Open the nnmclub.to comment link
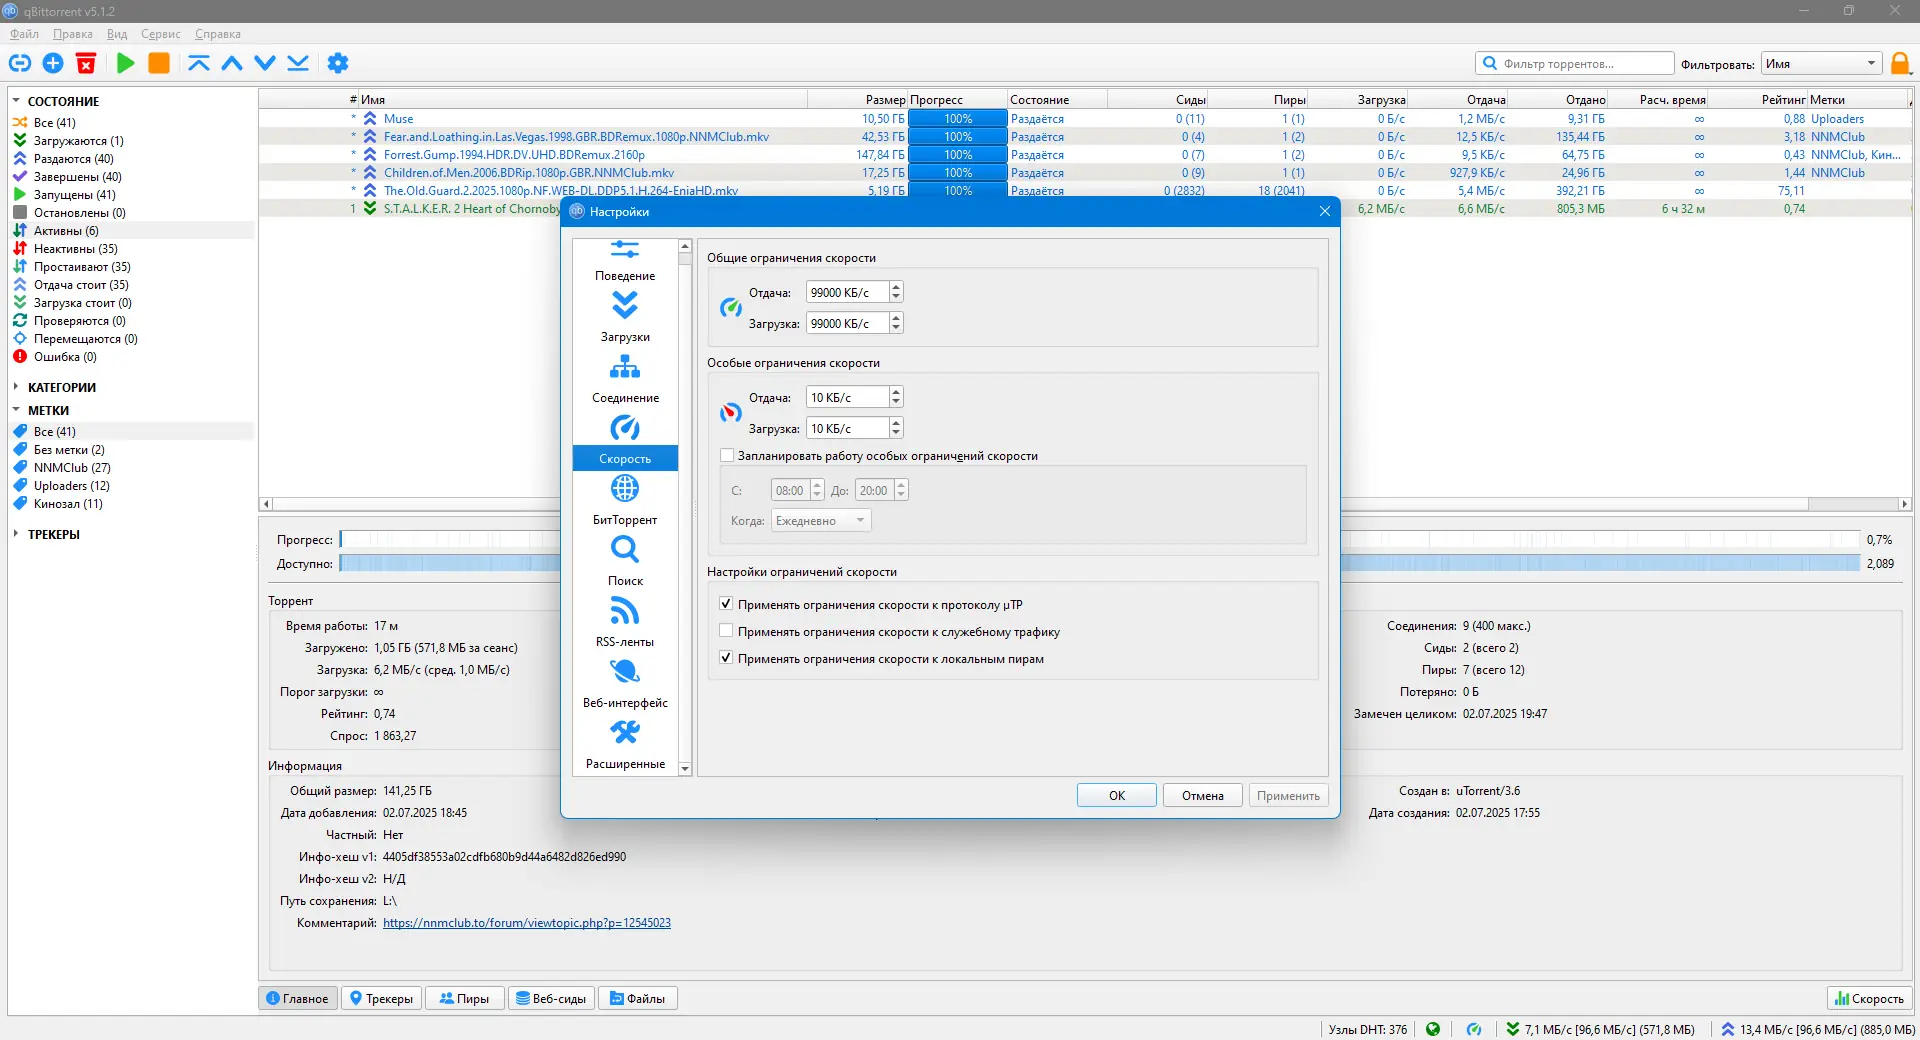1920x1040 pixels. pyautogui.click(x=526, y=923)
